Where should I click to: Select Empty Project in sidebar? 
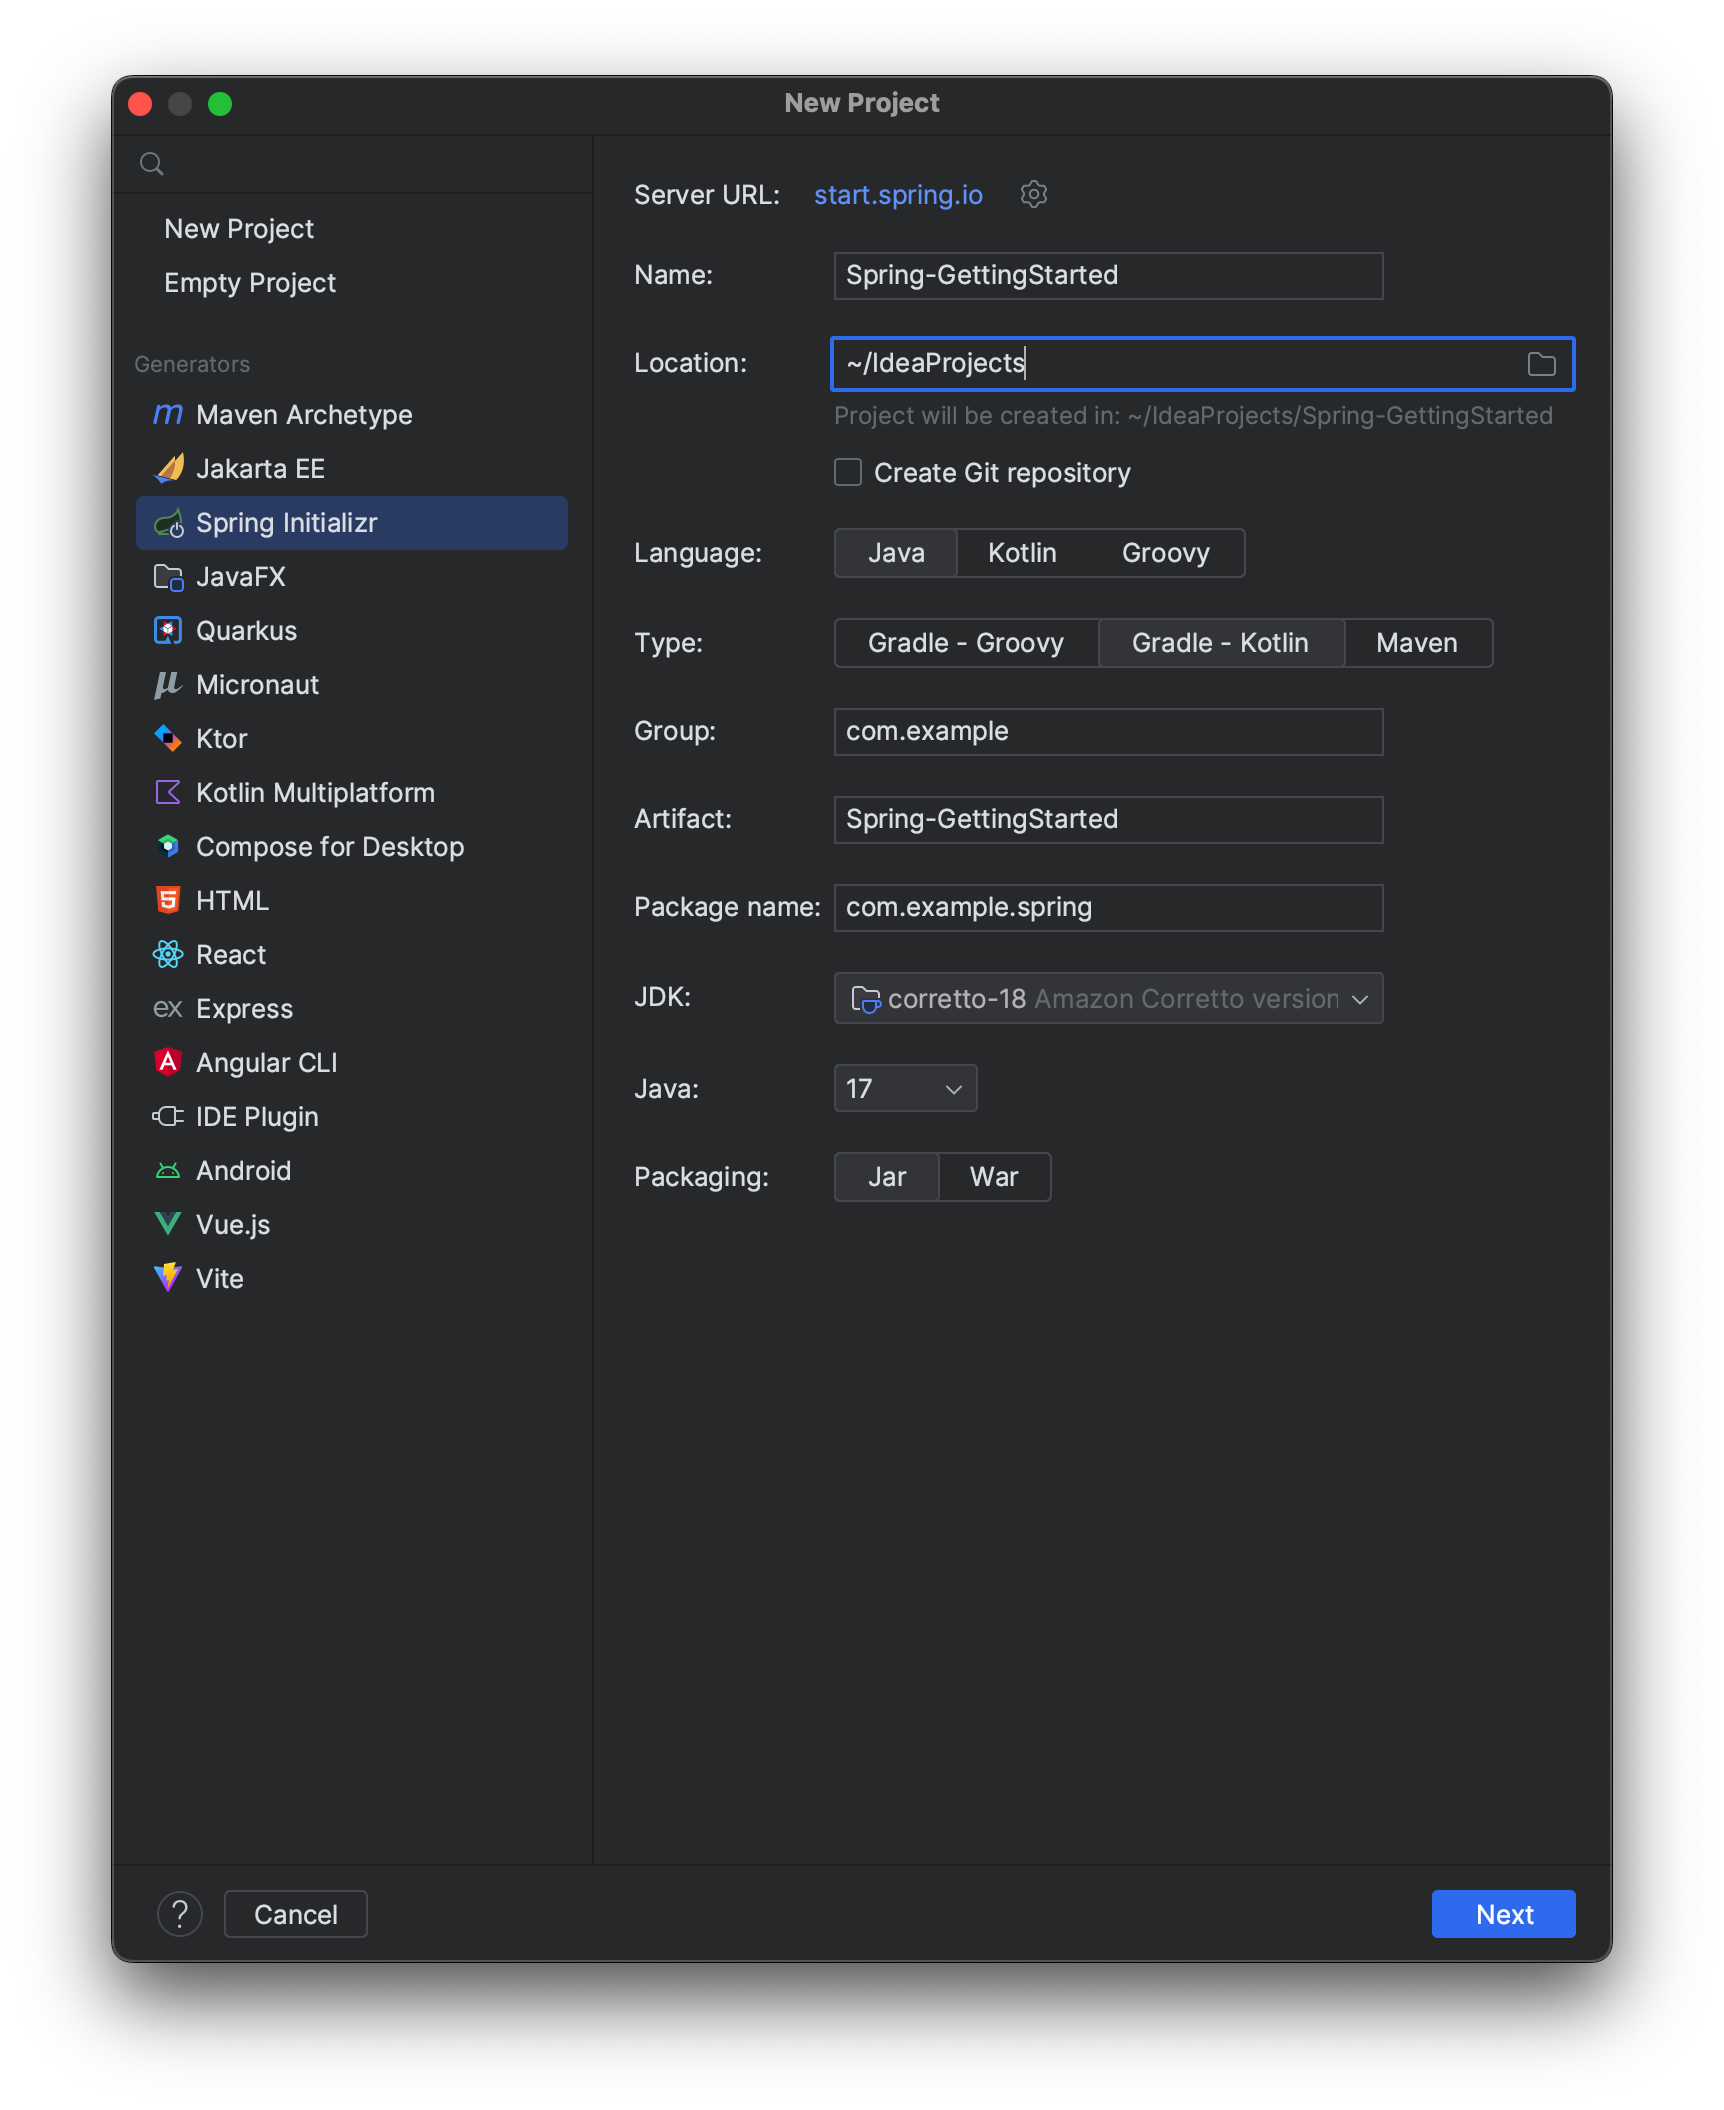[250, 283]
